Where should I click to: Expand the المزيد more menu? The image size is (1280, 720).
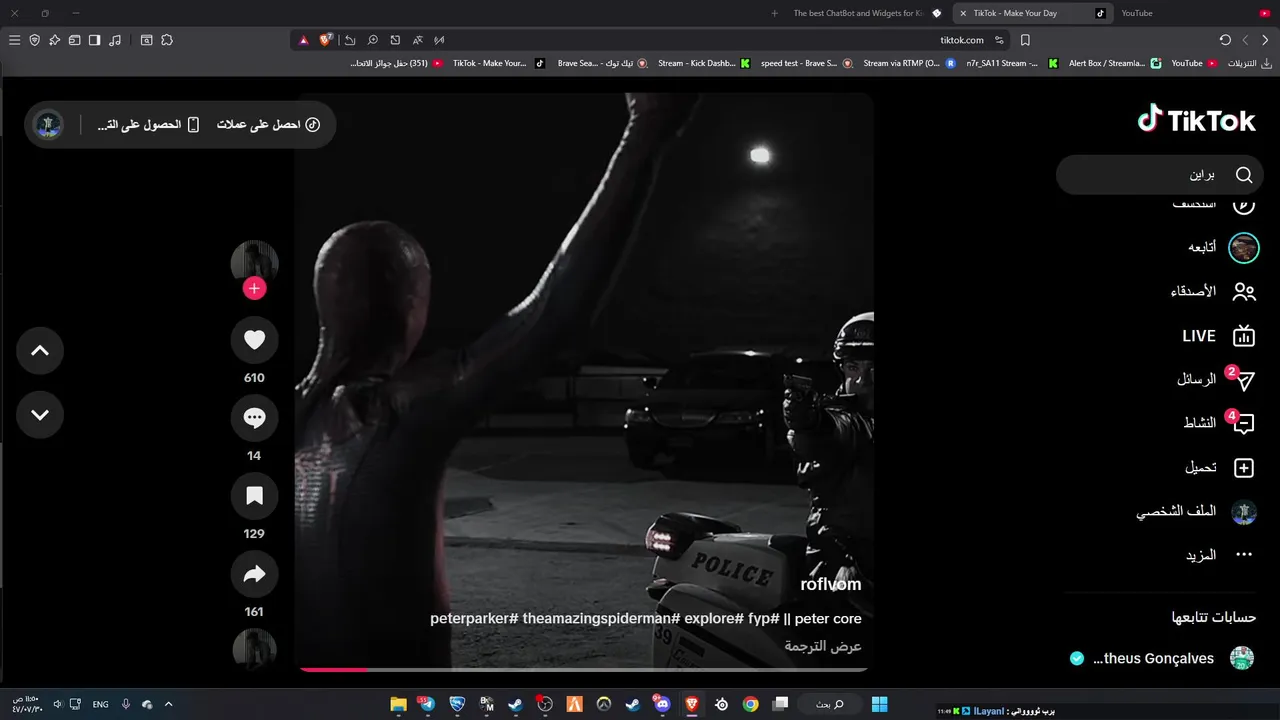click(1218, 555)
